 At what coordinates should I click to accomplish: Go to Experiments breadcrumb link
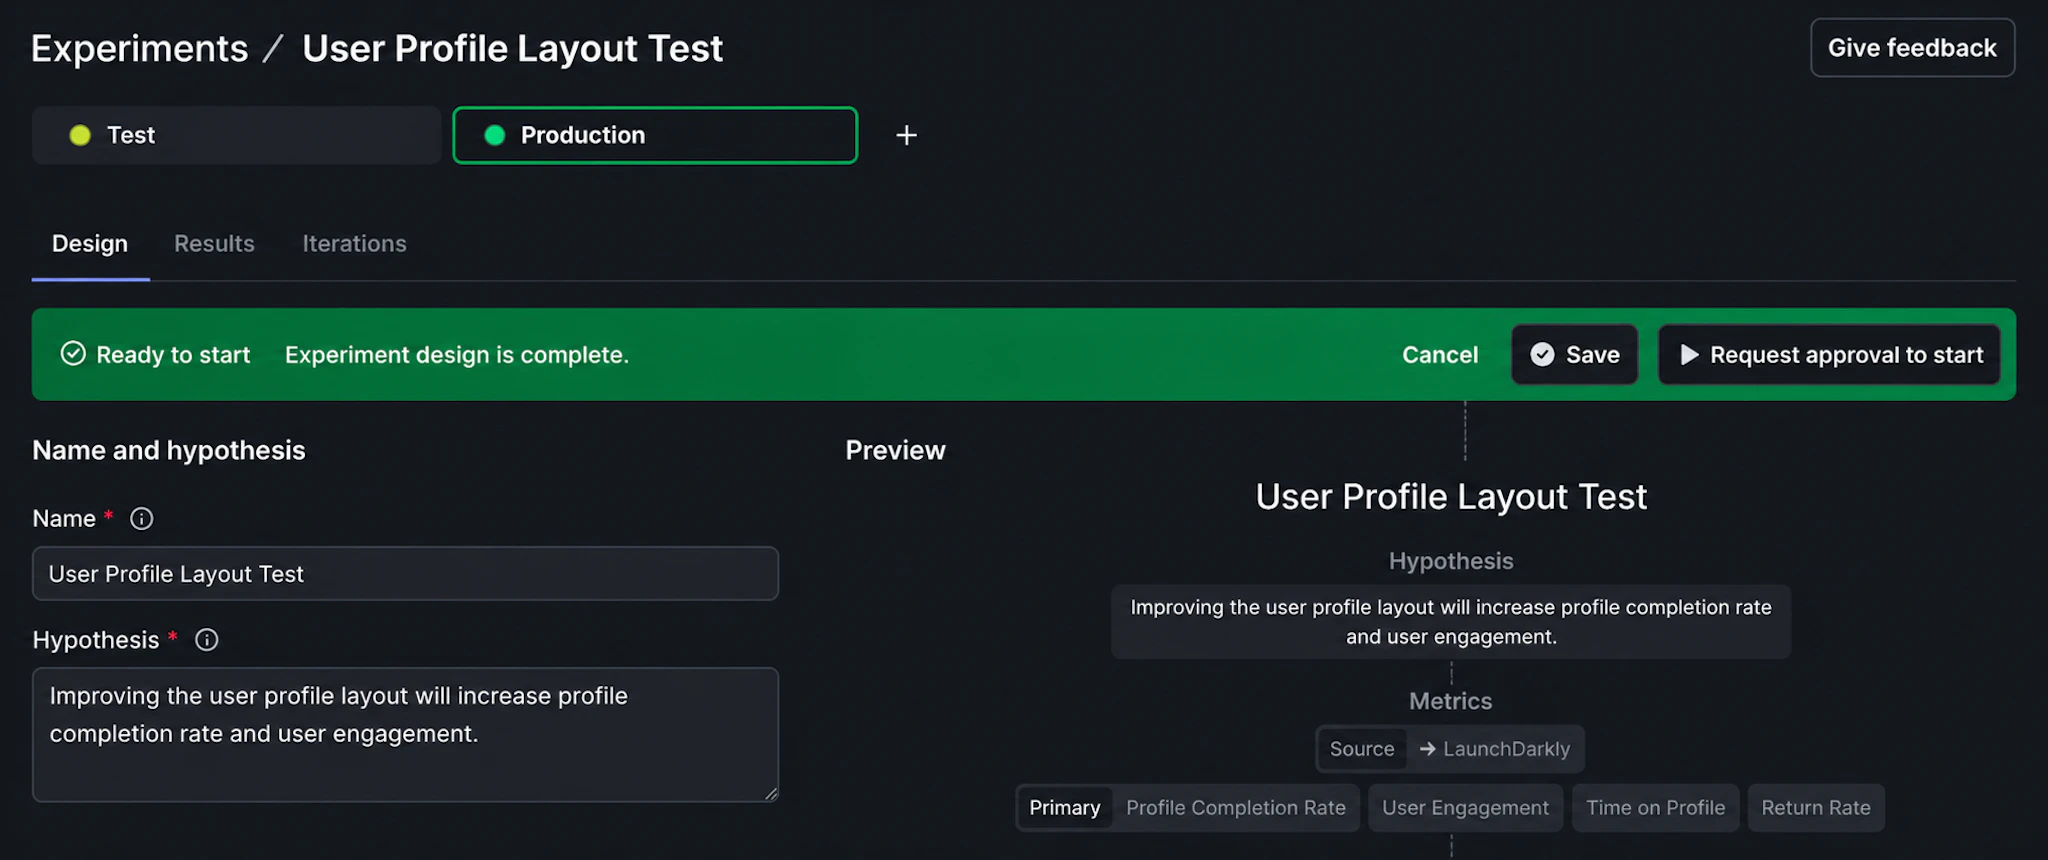pos(139,48)
